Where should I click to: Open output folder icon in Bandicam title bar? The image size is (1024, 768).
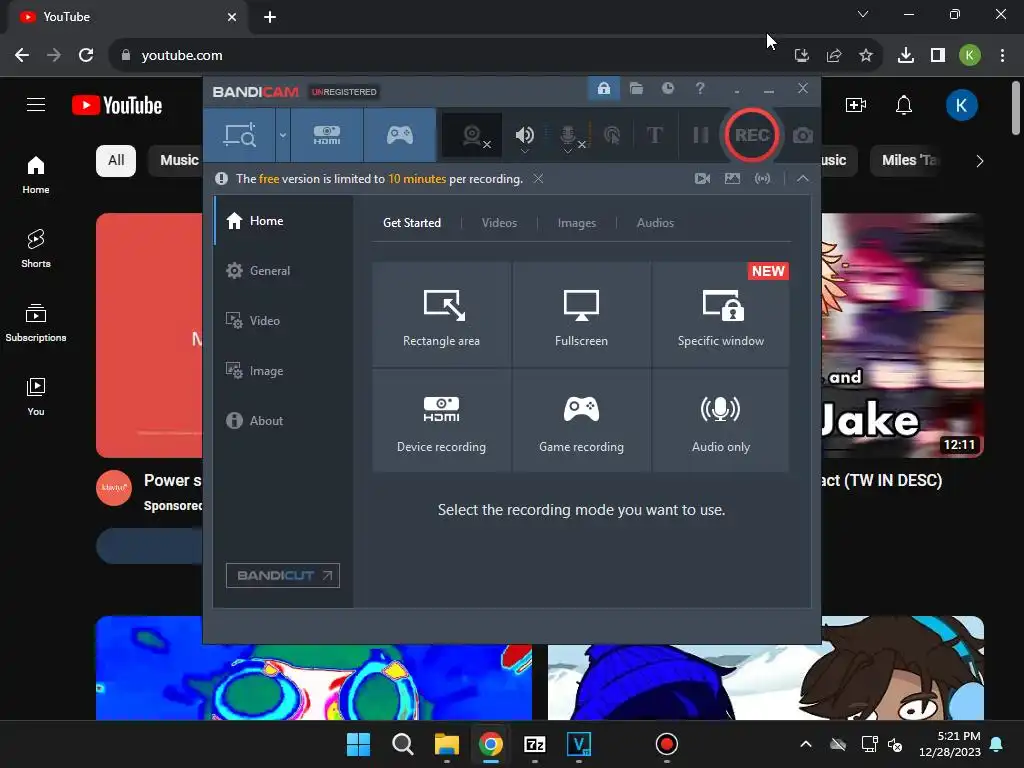[636, 88]
